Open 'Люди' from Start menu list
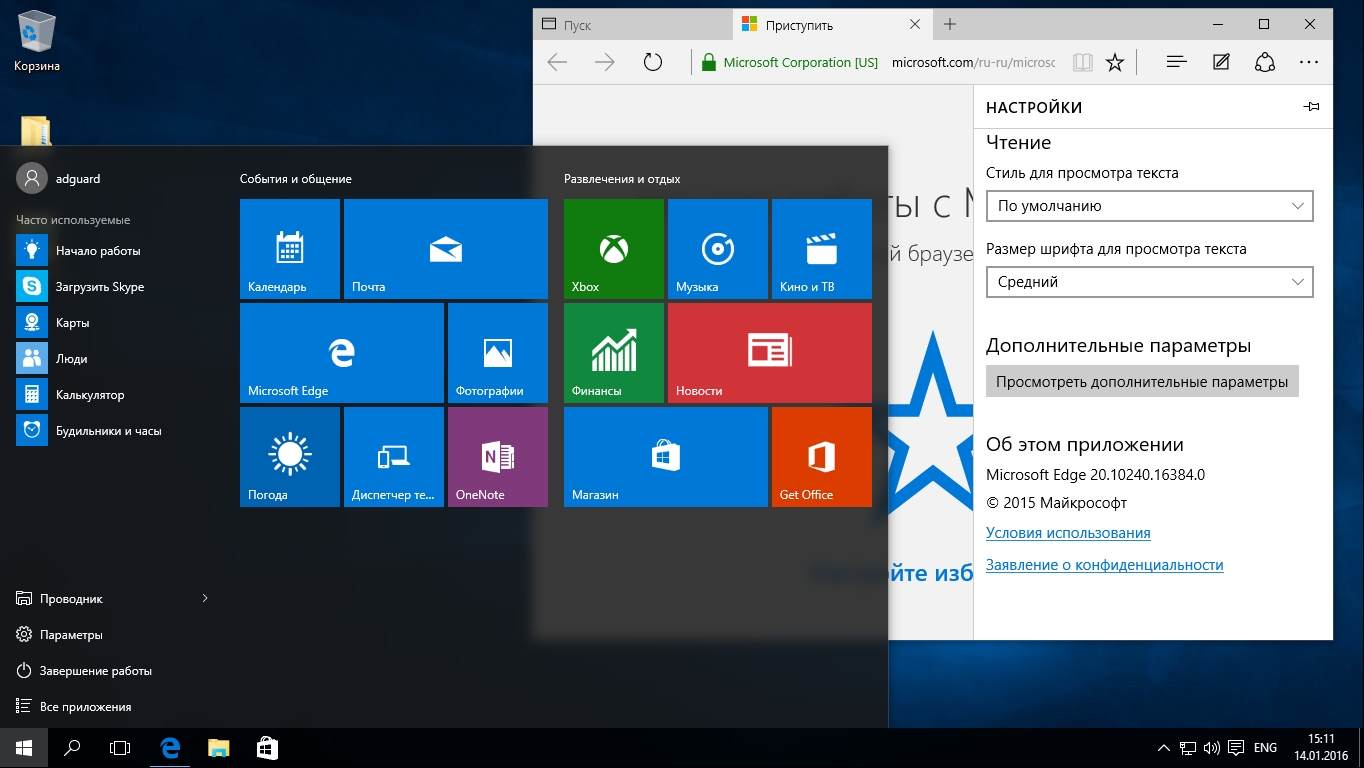Viewport: 1364px width, 768px height. [x=112, y=359]
